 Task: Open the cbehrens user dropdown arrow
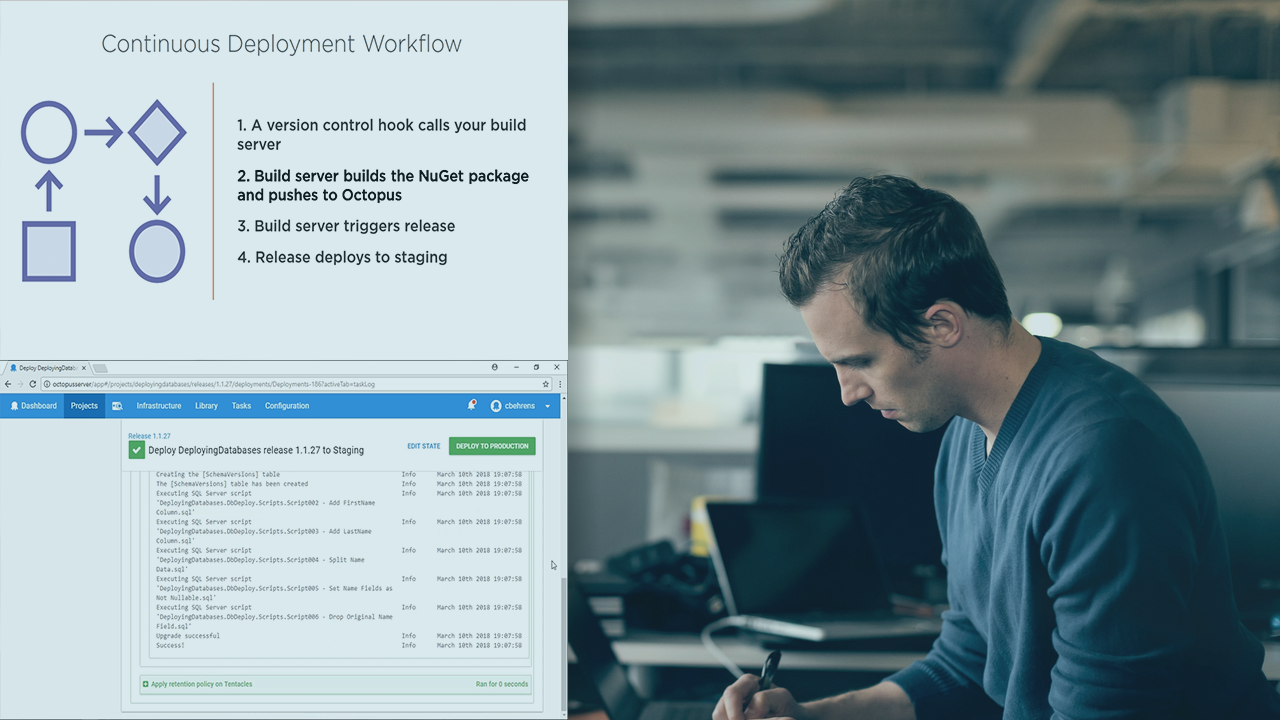pyautogui.click(x=547, y=406)
